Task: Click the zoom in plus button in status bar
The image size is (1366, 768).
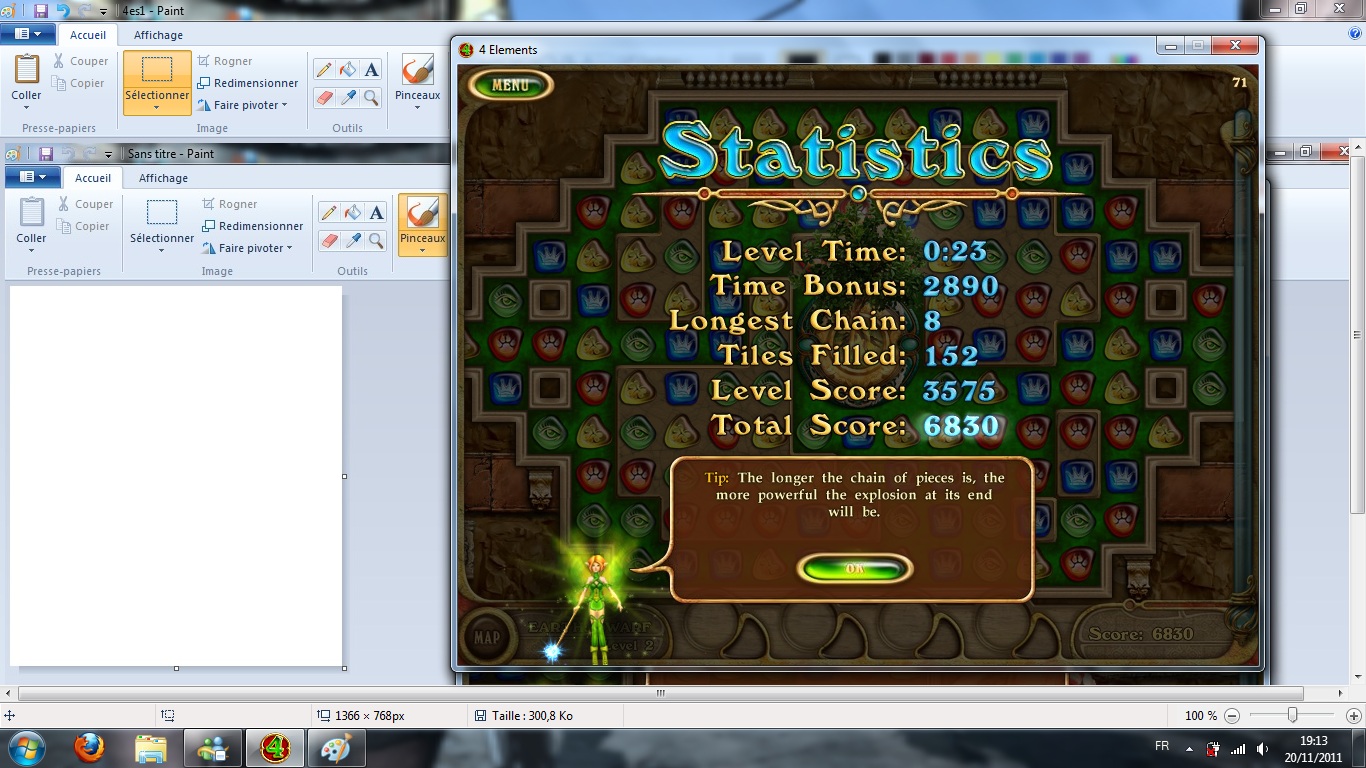Action: [1354, 716]
